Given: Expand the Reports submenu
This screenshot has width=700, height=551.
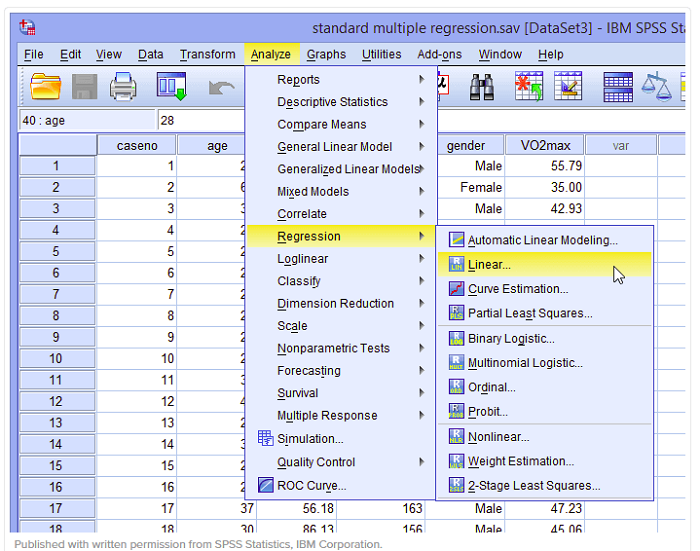Looking at the screenshot, I should pos(341,79).
